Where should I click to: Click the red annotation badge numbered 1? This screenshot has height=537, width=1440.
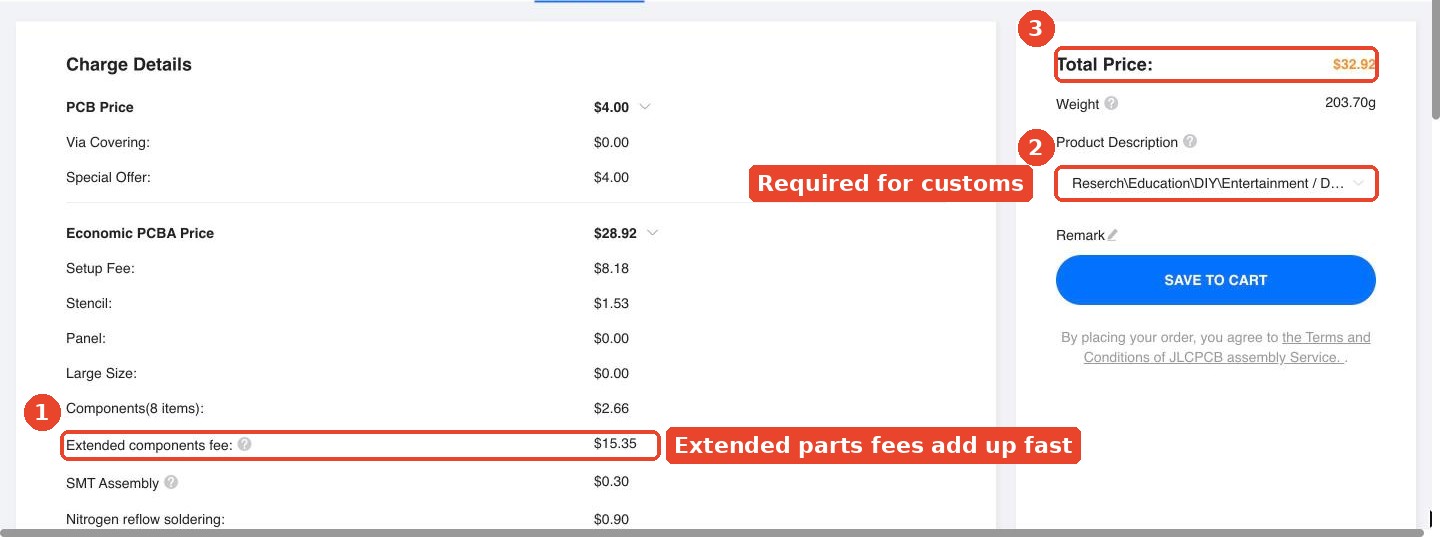click(42, 413)
